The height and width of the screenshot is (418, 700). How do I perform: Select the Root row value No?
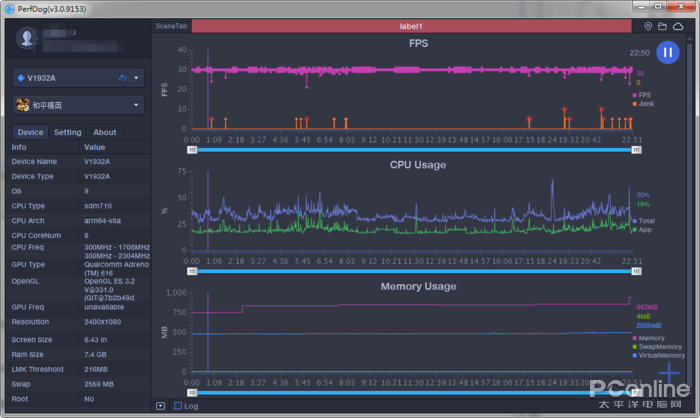coord(89,399)
